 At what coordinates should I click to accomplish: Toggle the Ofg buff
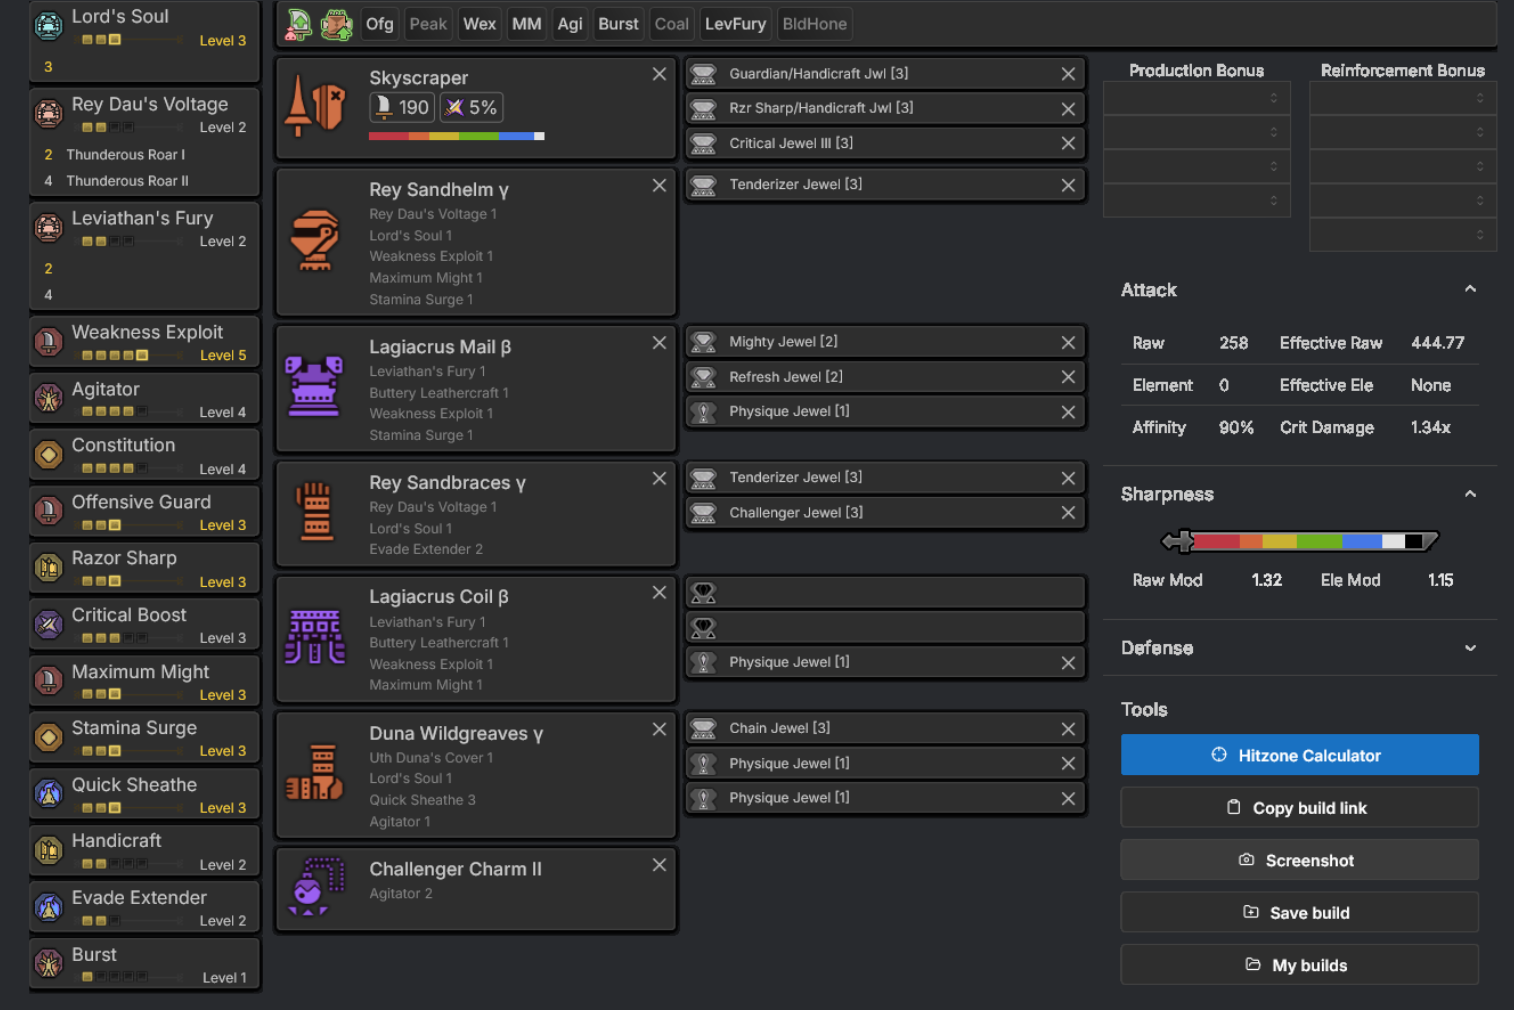point(380,24)
